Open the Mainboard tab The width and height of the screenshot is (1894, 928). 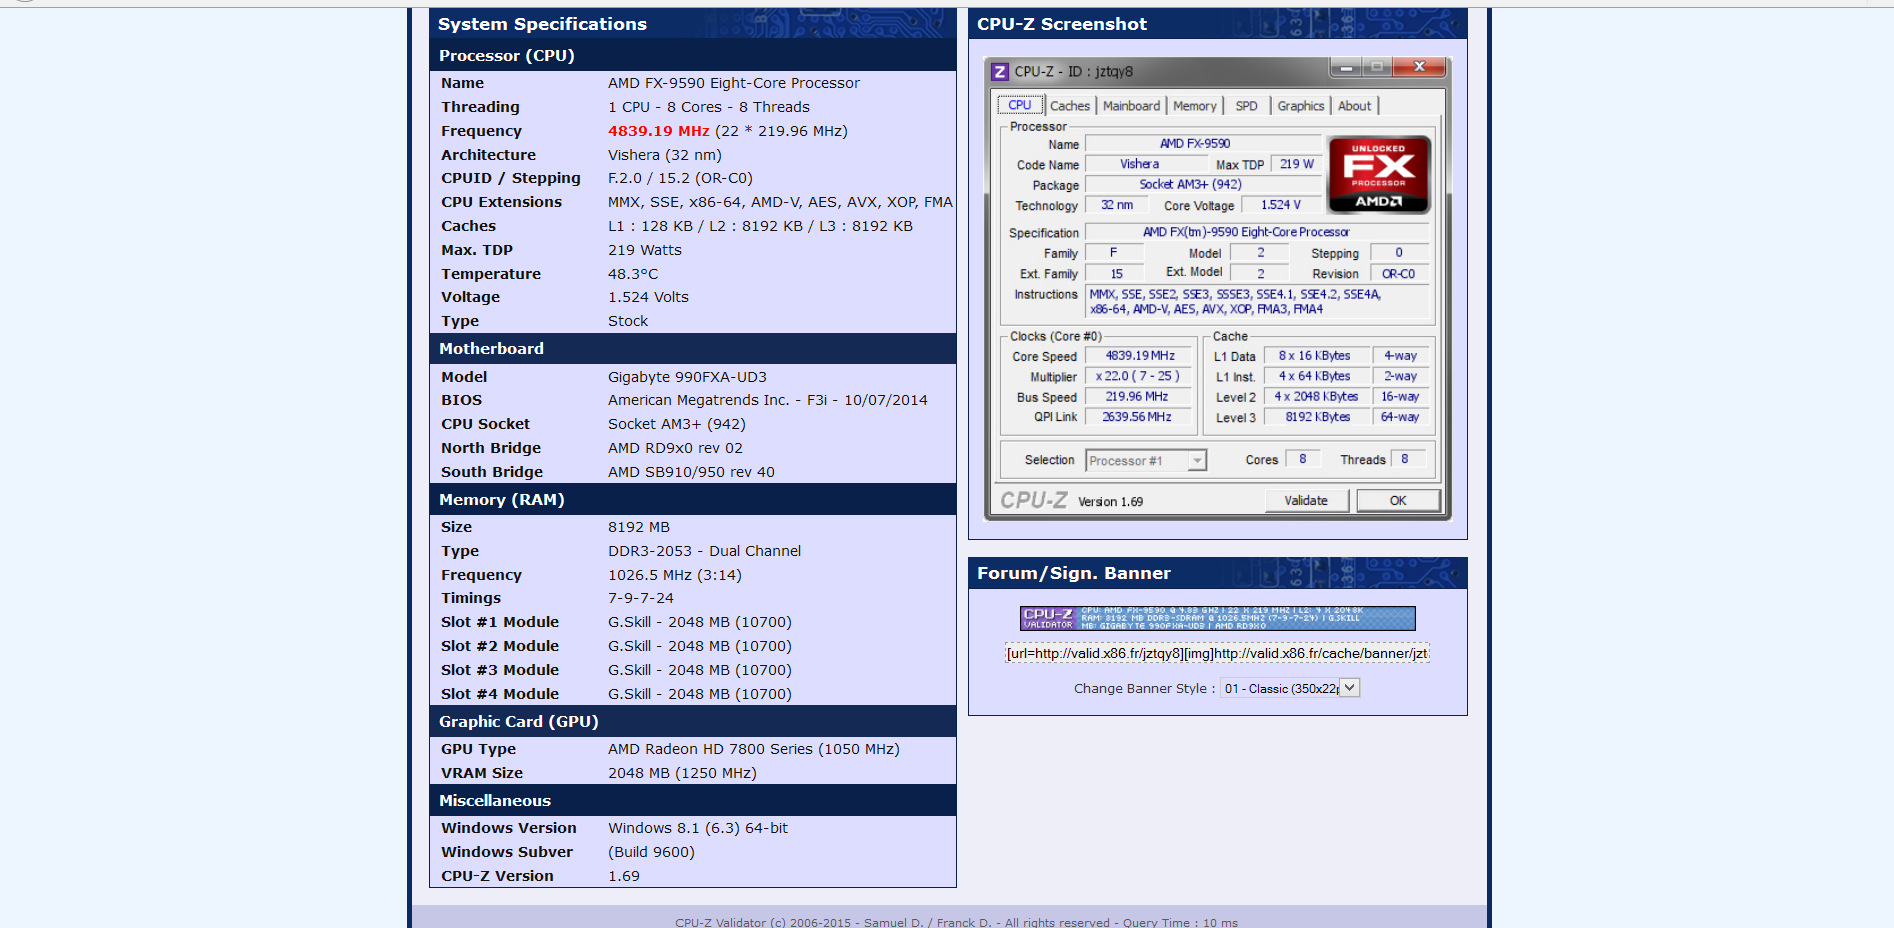pyautogui.click(x=1131, y=106)
